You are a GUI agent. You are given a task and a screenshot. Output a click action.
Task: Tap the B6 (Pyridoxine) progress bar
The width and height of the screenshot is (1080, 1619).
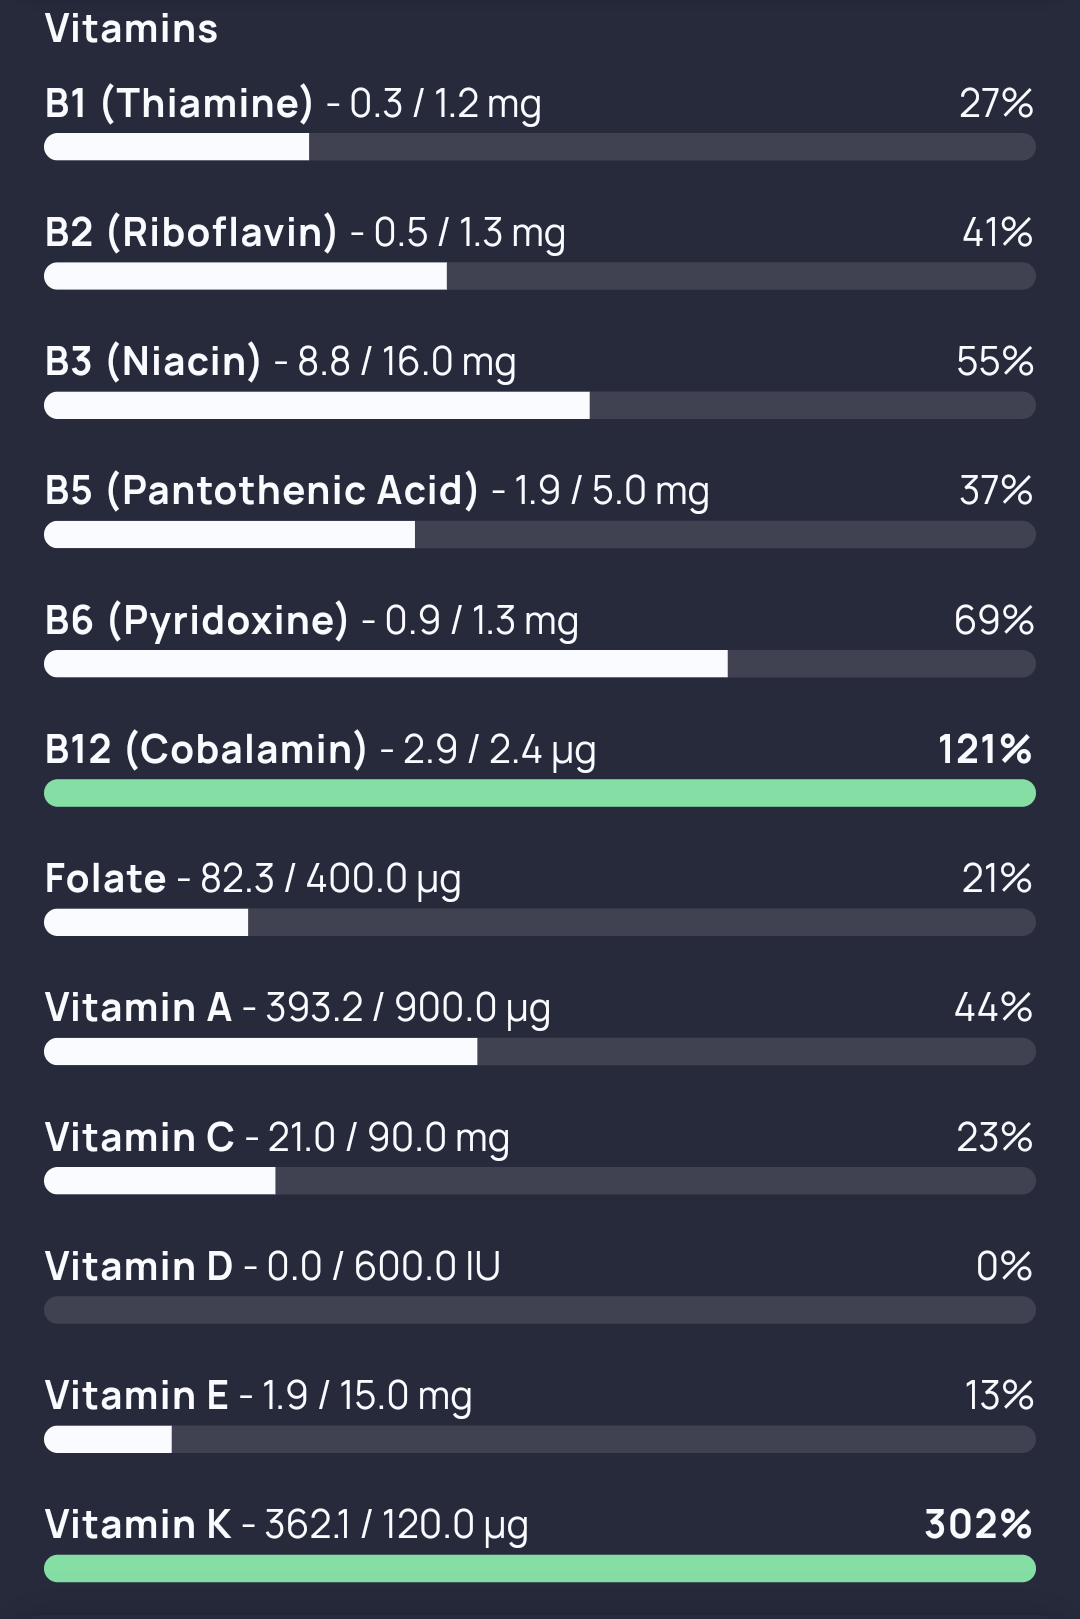540,664
